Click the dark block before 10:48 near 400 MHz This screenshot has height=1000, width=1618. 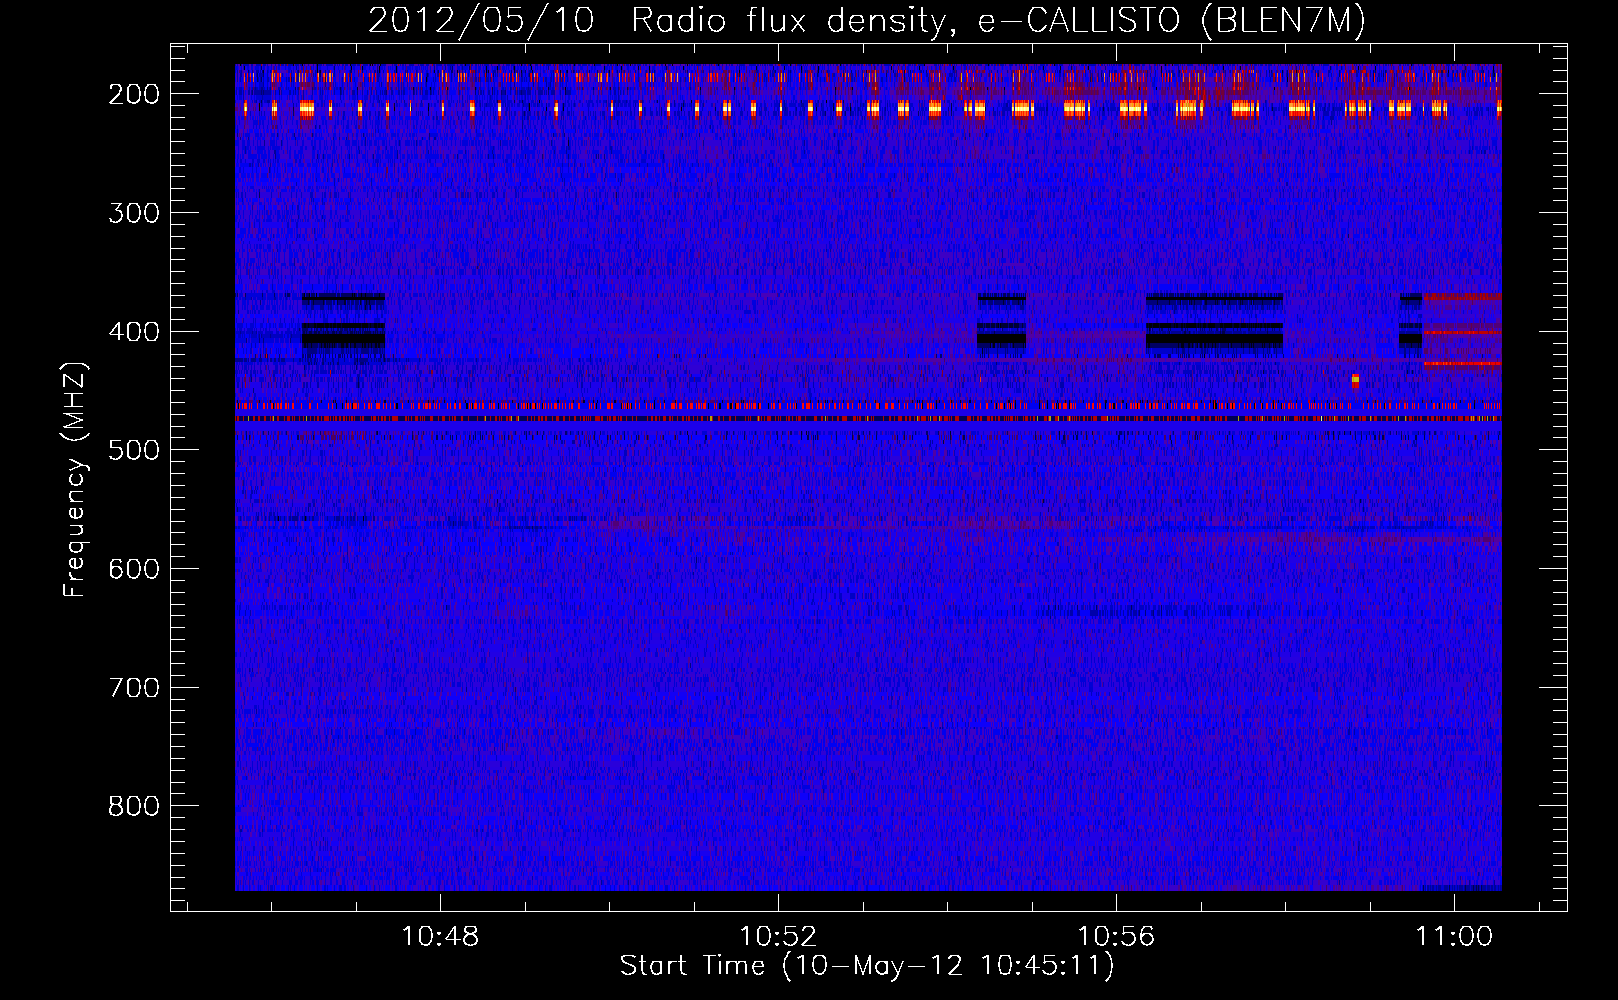tap(343, 325)
